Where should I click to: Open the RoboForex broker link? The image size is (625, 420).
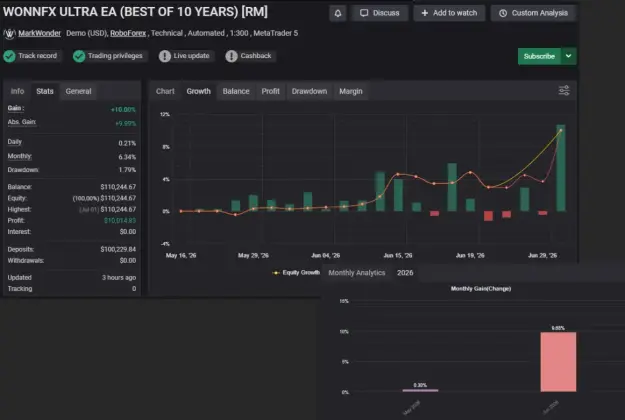(x=128, y=33)
